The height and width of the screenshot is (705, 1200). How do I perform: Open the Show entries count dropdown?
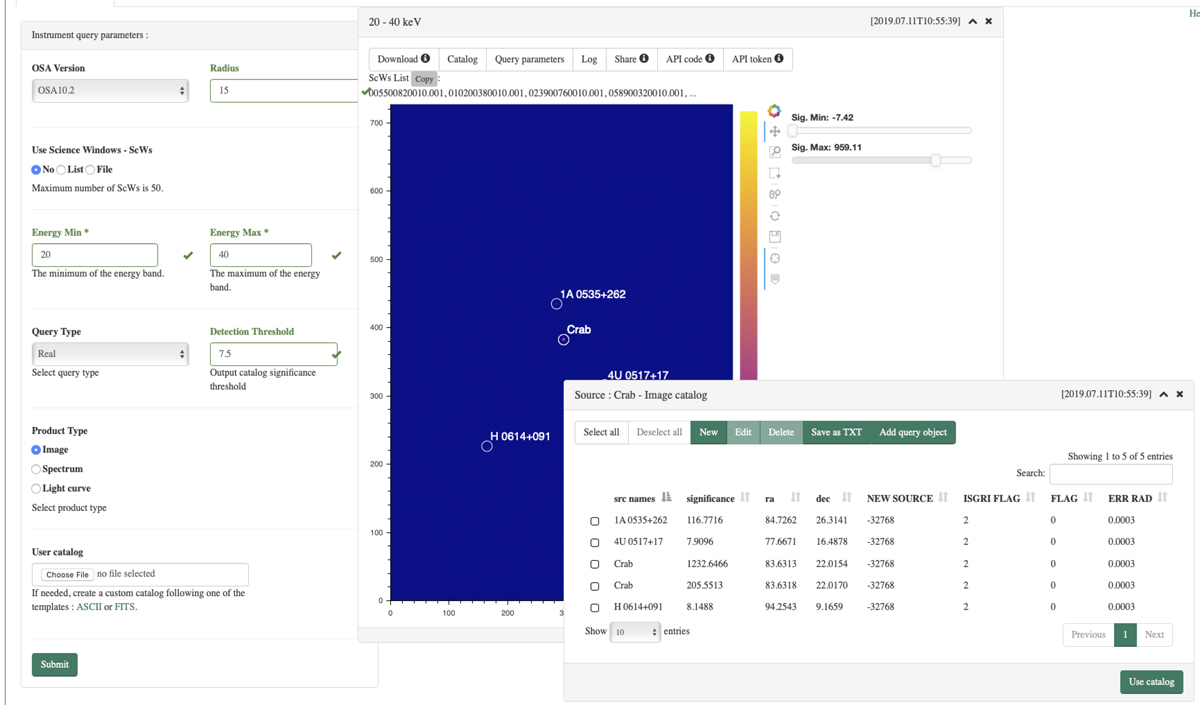coord(635,632)
